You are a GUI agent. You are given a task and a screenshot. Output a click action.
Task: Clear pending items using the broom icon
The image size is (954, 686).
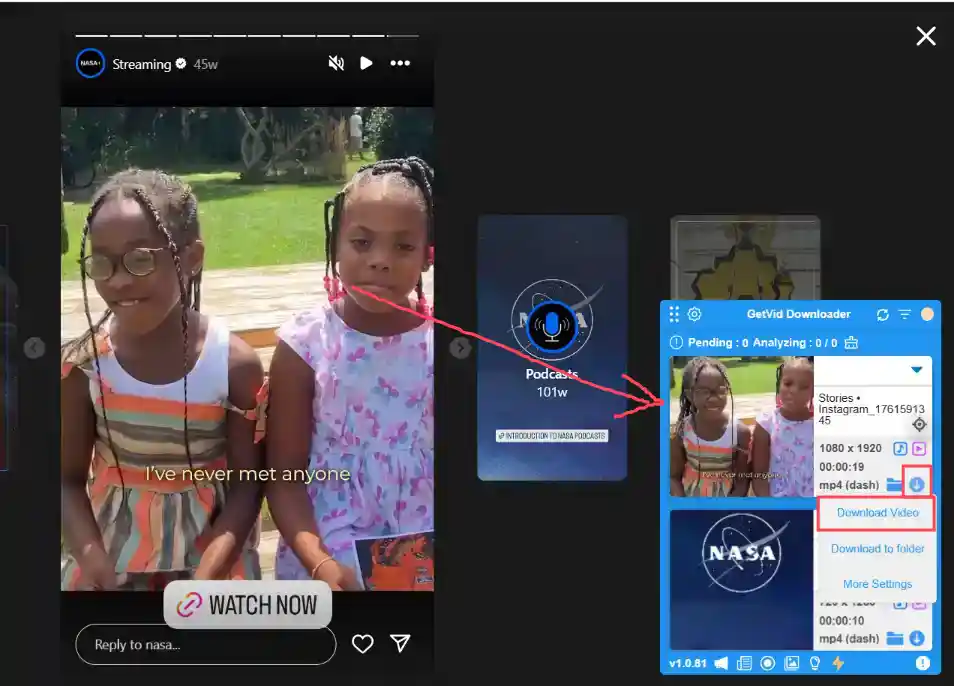tap(852, 342)
